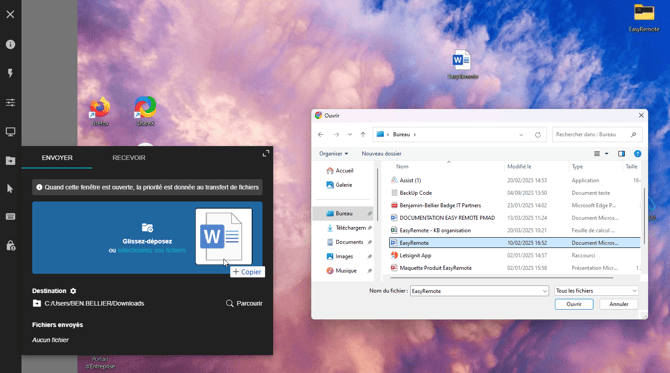Click the Ouvrir button
The height and width of the screenshot is (373, 670).
574,304
